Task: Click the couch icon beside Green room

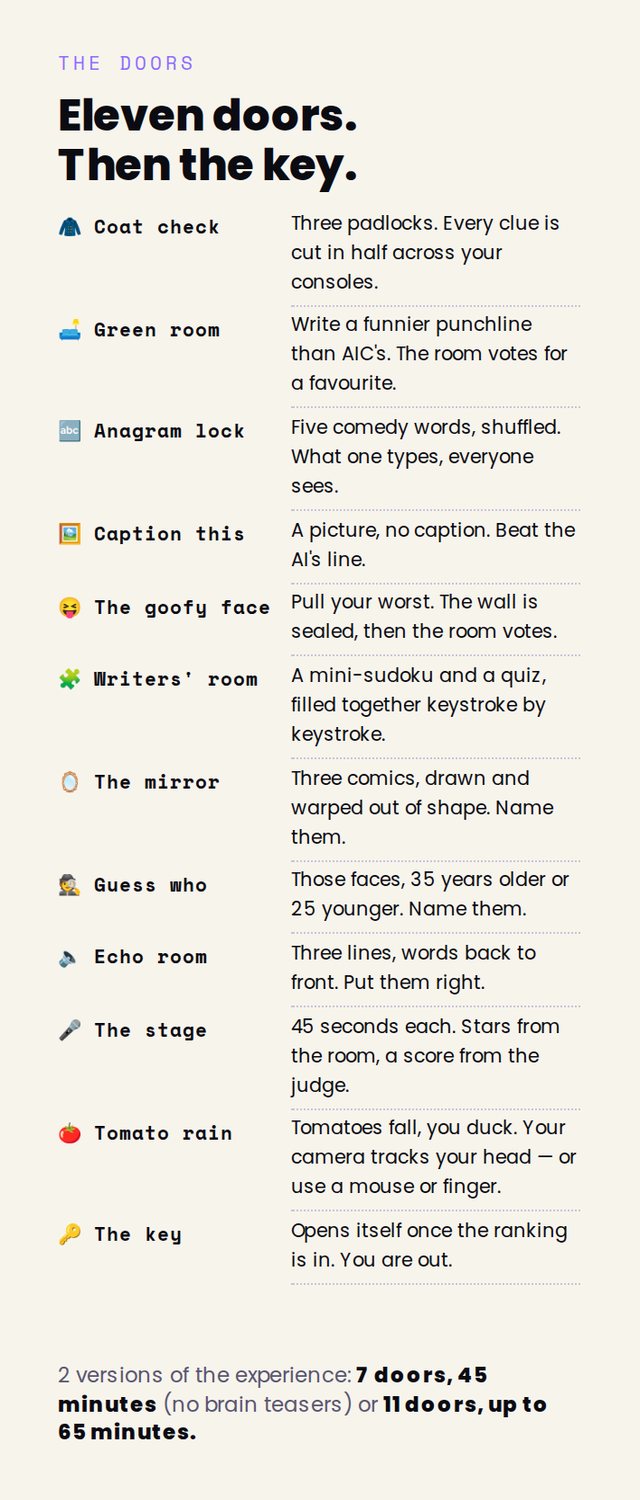Action: tap(69, 330)
